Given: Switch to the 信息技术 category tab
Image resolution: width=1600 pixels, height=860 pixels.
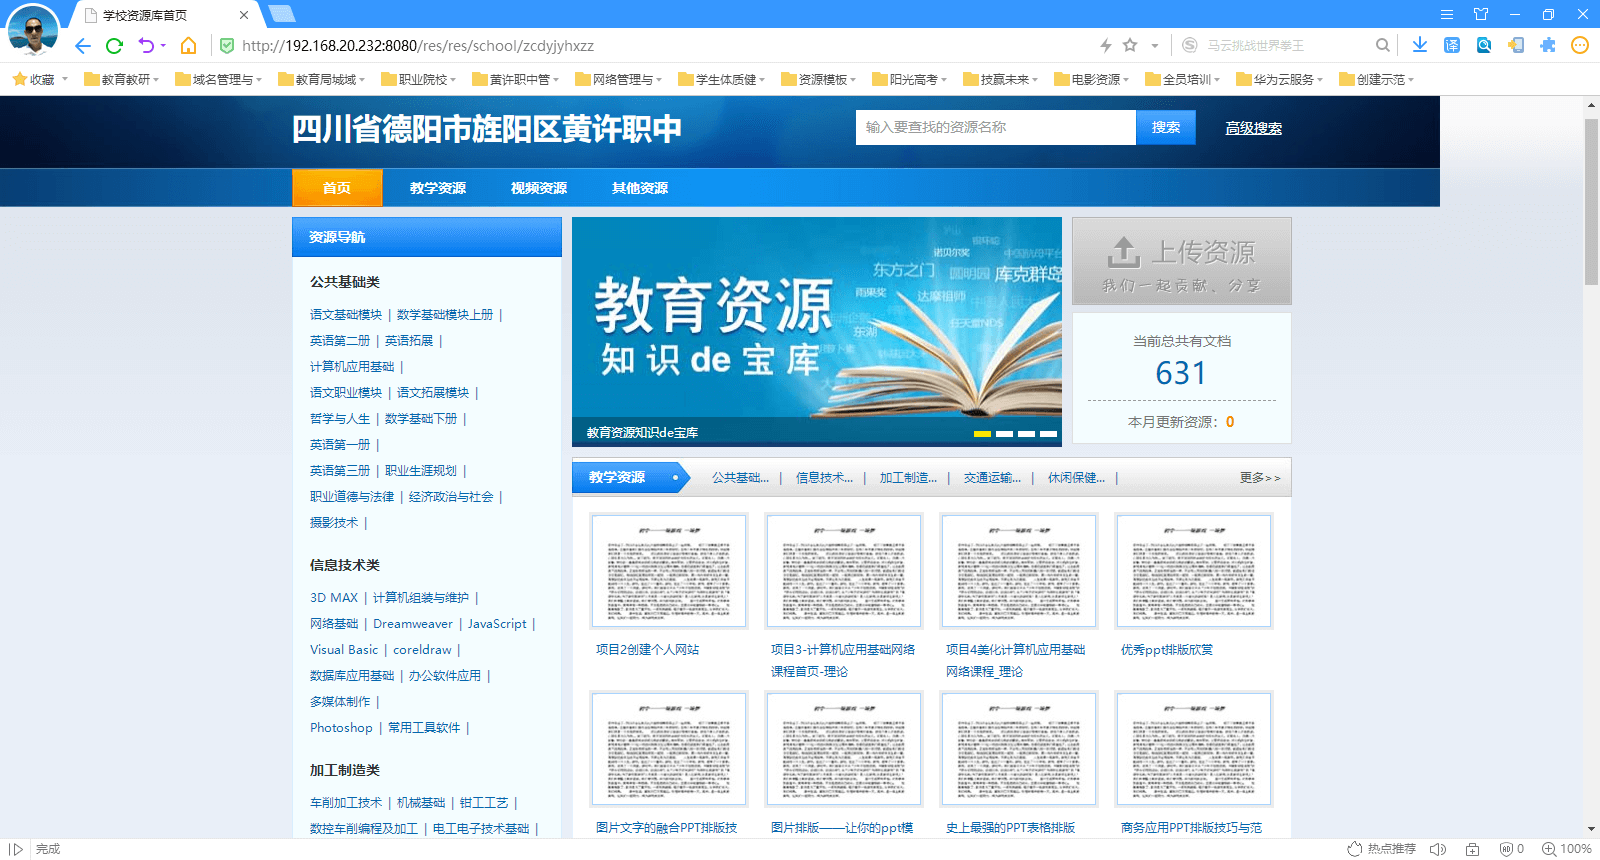Looking at the screenshot, I should click(824, 478).
